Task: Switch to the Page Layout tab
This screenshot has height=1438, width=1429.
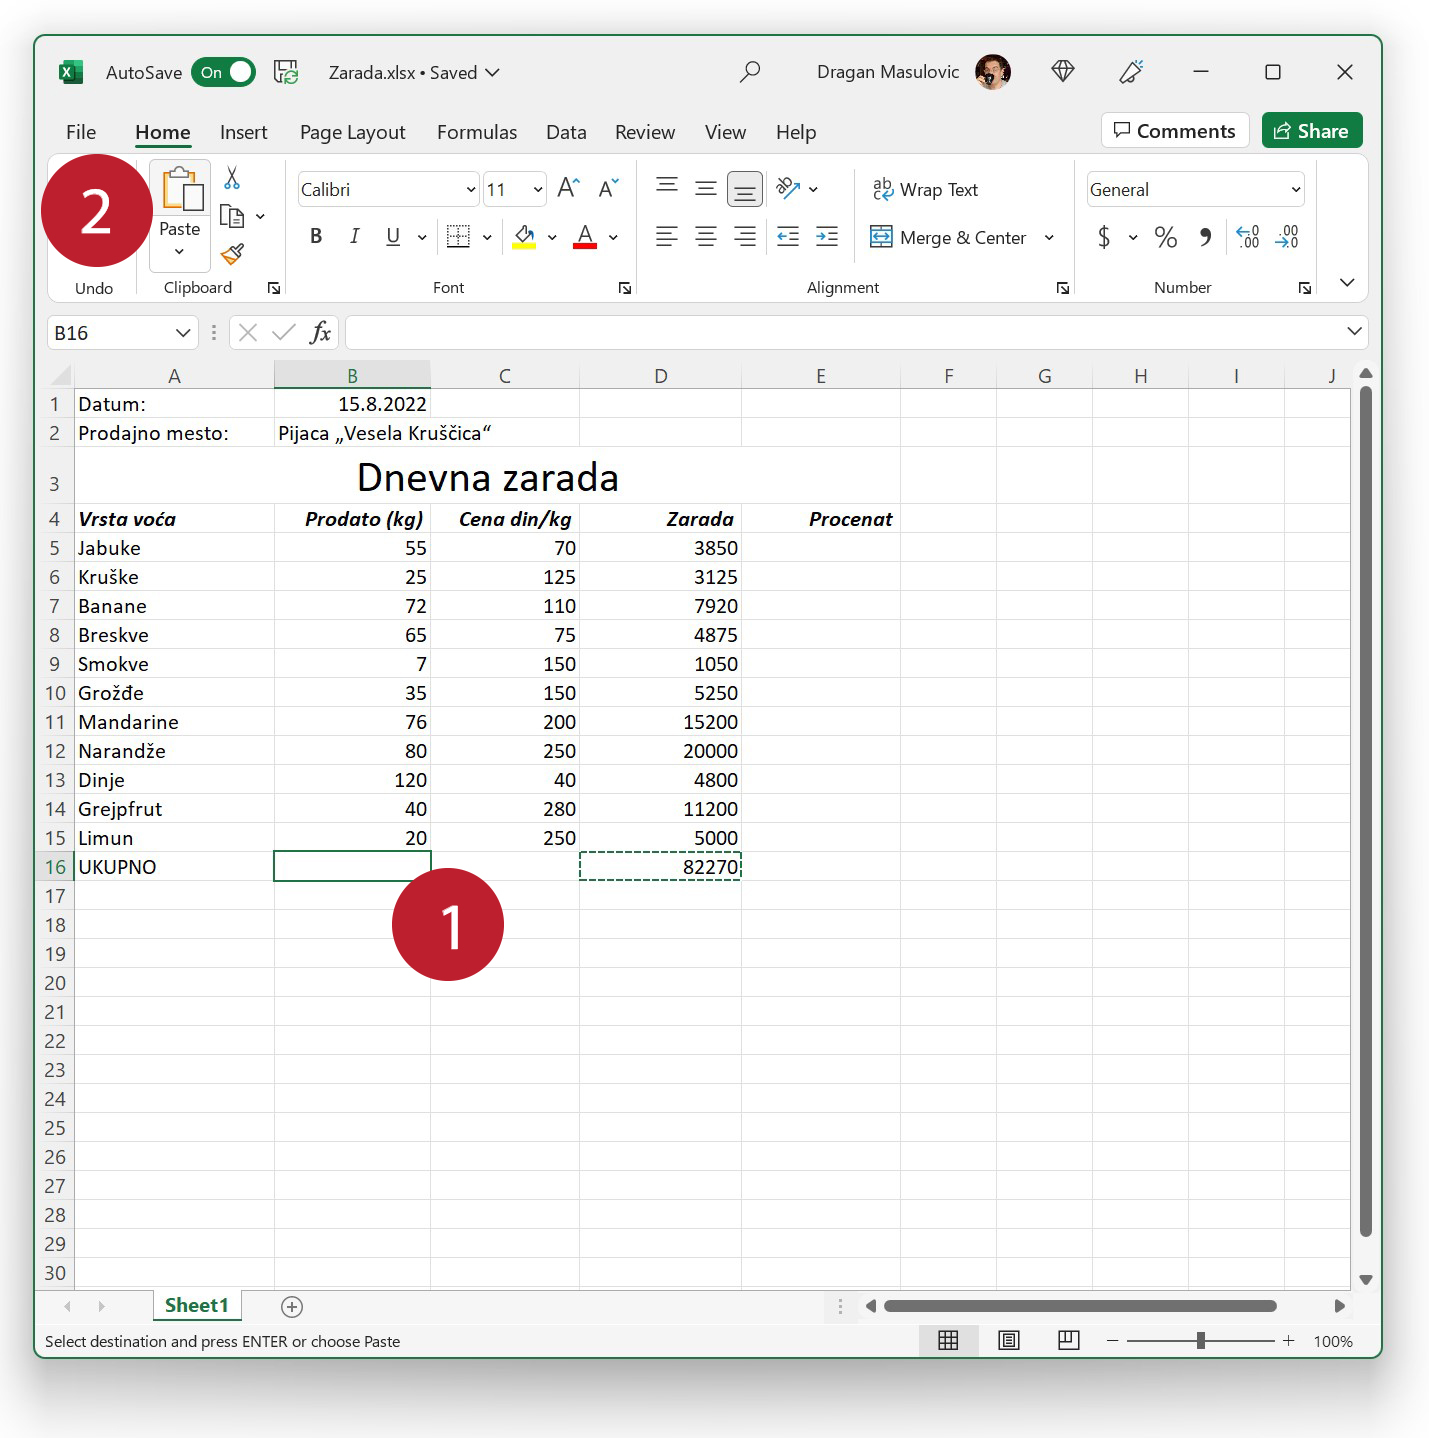Action: tap(353, 132)
